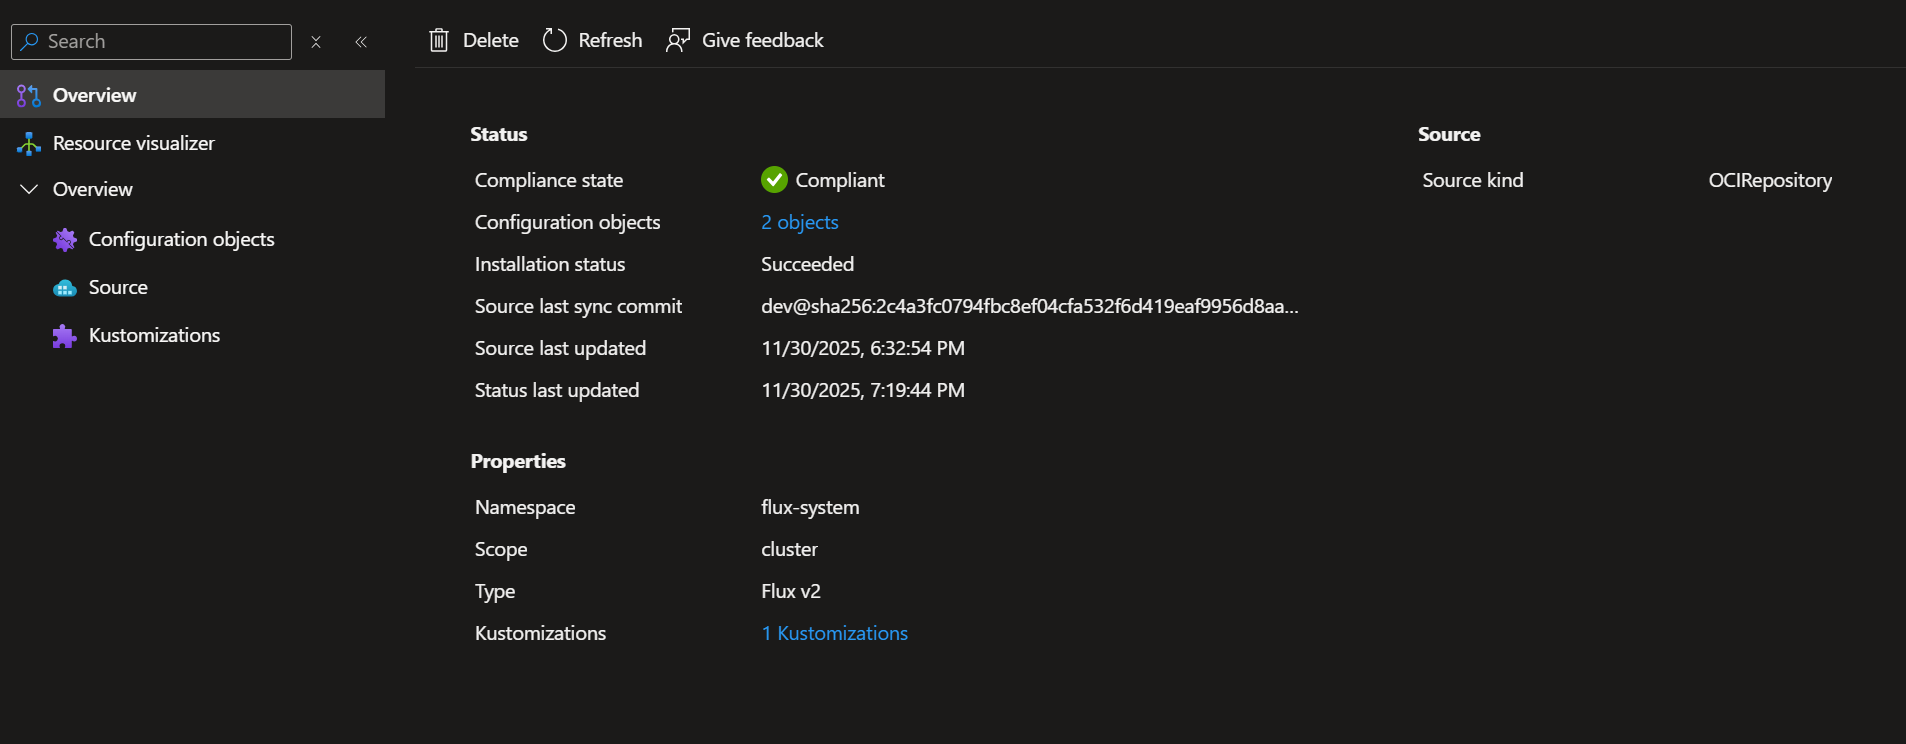The height and width of the screenshot is (744, 1906).
Task: Select the highlighted Overview menu item
Action: click(192, 94)
